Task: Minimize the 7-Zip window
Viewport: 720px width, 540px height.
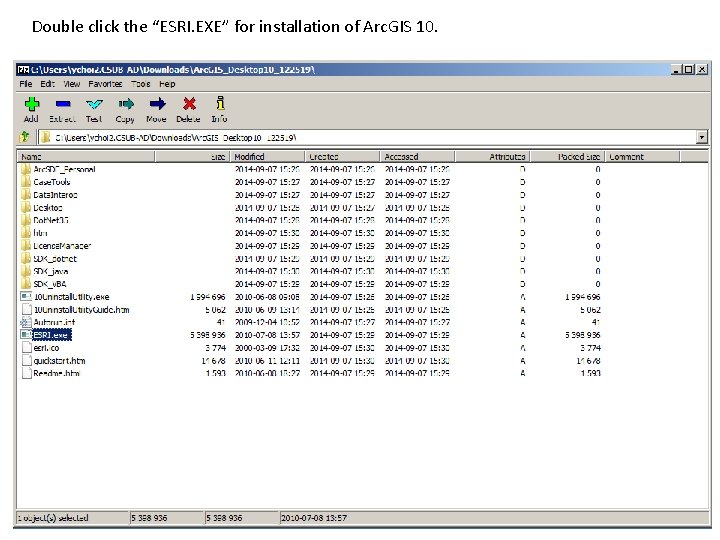Action: click(x=675, y=70)
